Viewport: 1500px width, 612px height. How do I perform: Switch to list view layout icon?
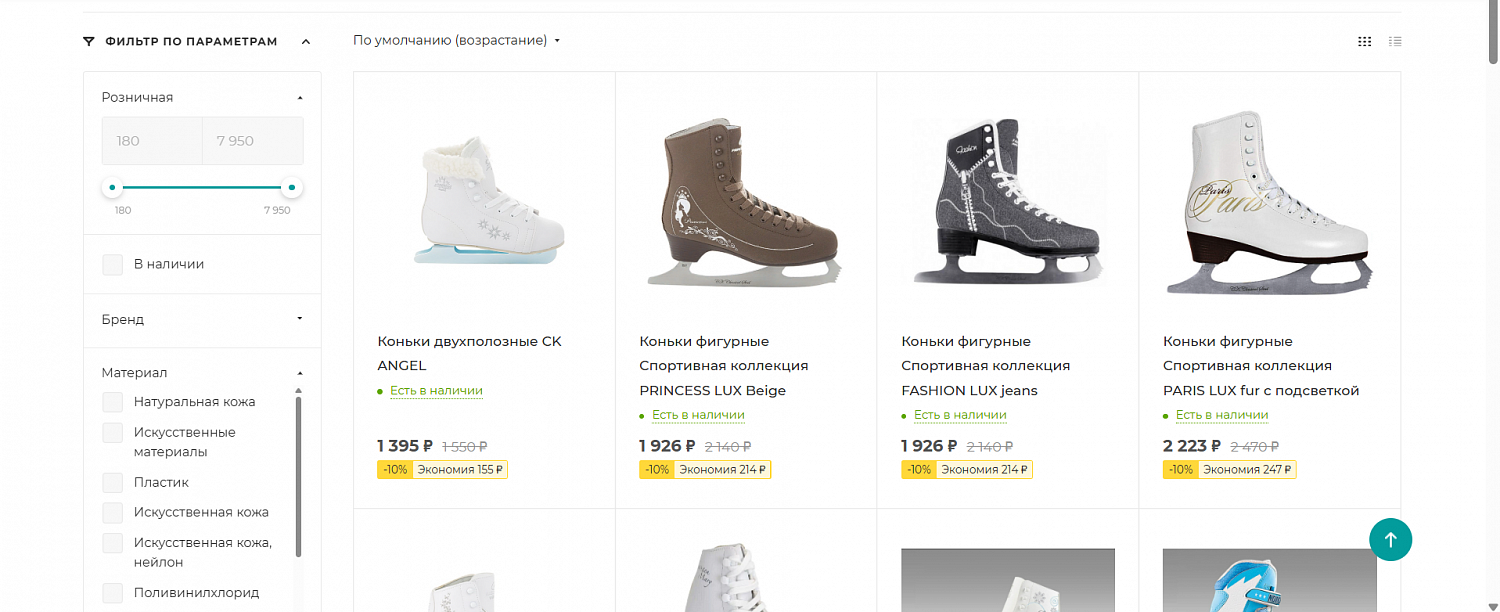[x=1395, y=41]
